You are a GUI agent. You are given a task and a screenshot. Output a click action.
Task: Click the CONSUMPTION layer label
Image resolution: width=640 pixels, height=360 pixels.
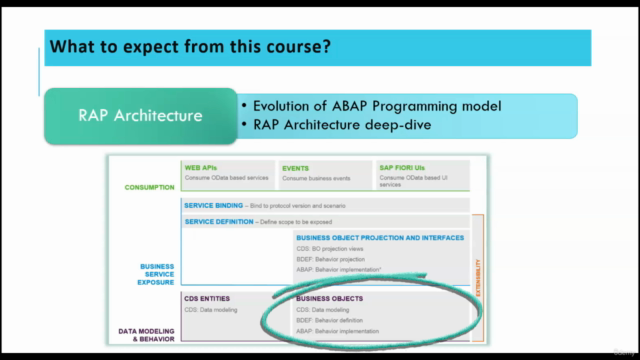(x=149, y=187)
